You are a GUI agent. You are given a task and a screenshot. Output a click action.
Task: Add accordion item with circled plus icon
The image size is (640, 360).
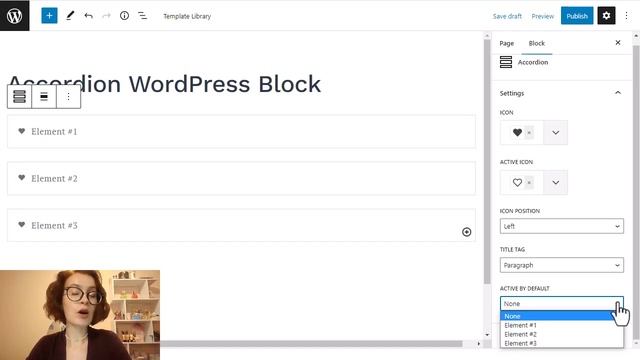click(467, 232)
